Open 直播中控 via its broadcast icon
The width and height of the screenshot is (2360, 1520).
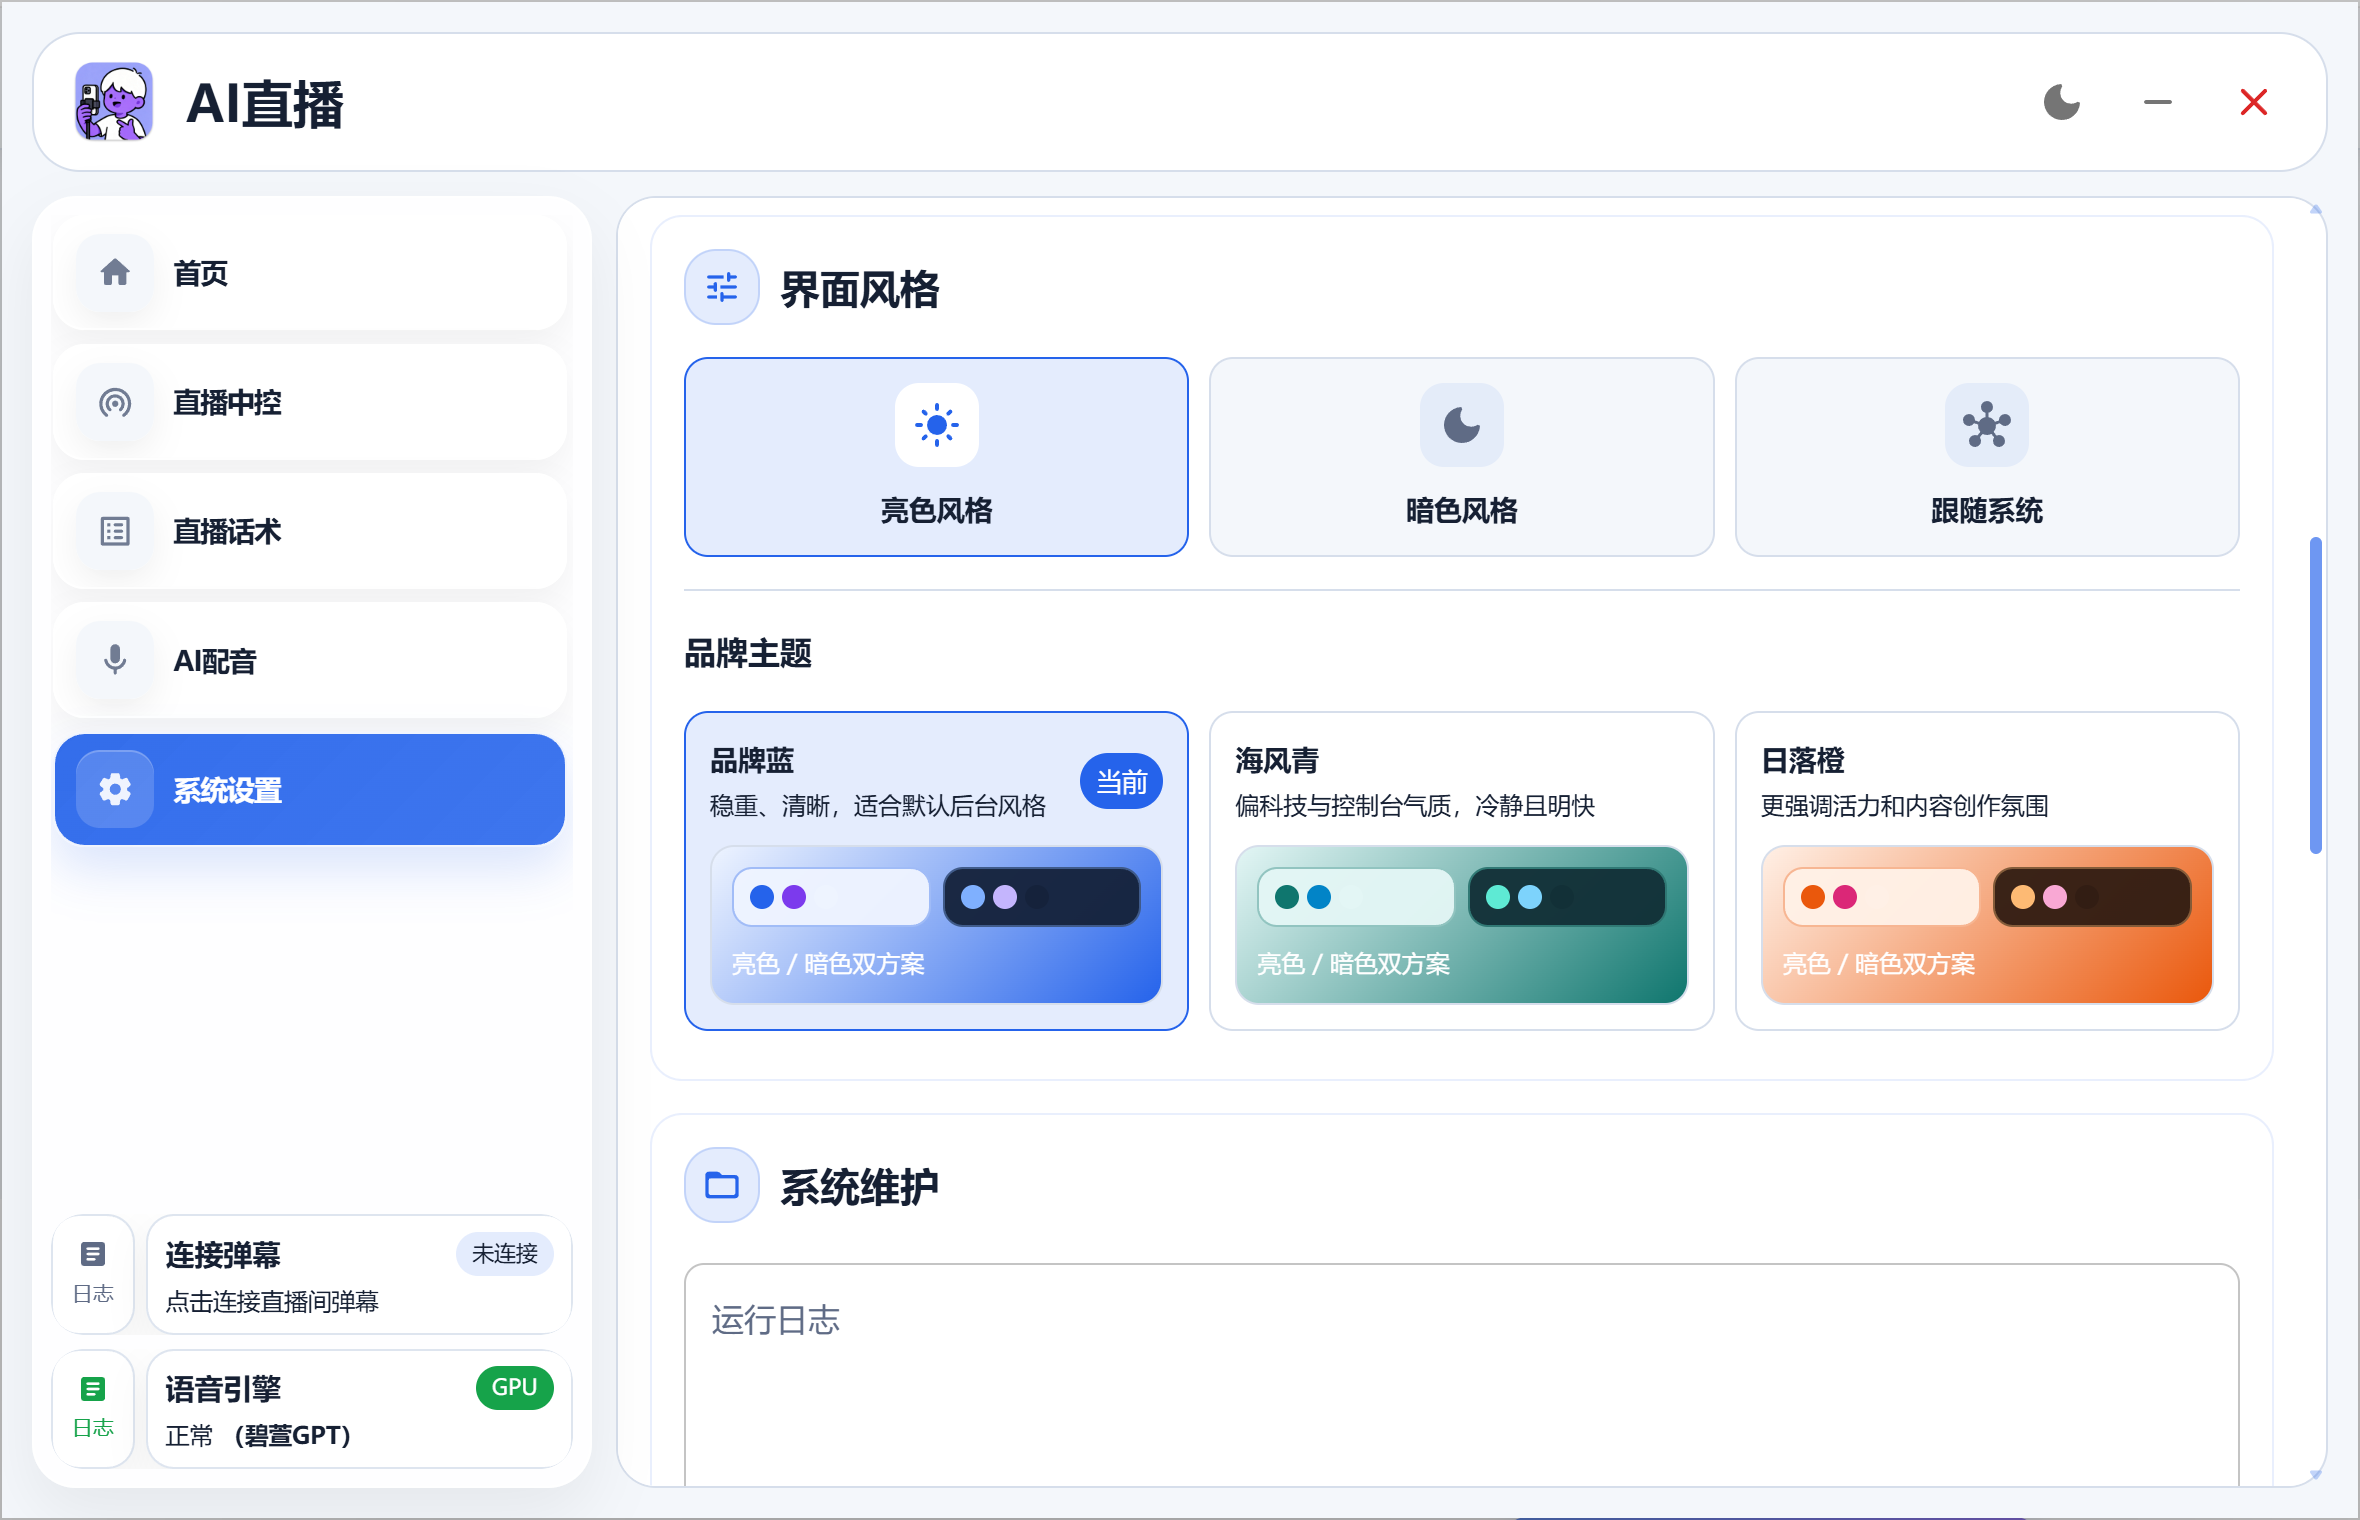[114, 403]
